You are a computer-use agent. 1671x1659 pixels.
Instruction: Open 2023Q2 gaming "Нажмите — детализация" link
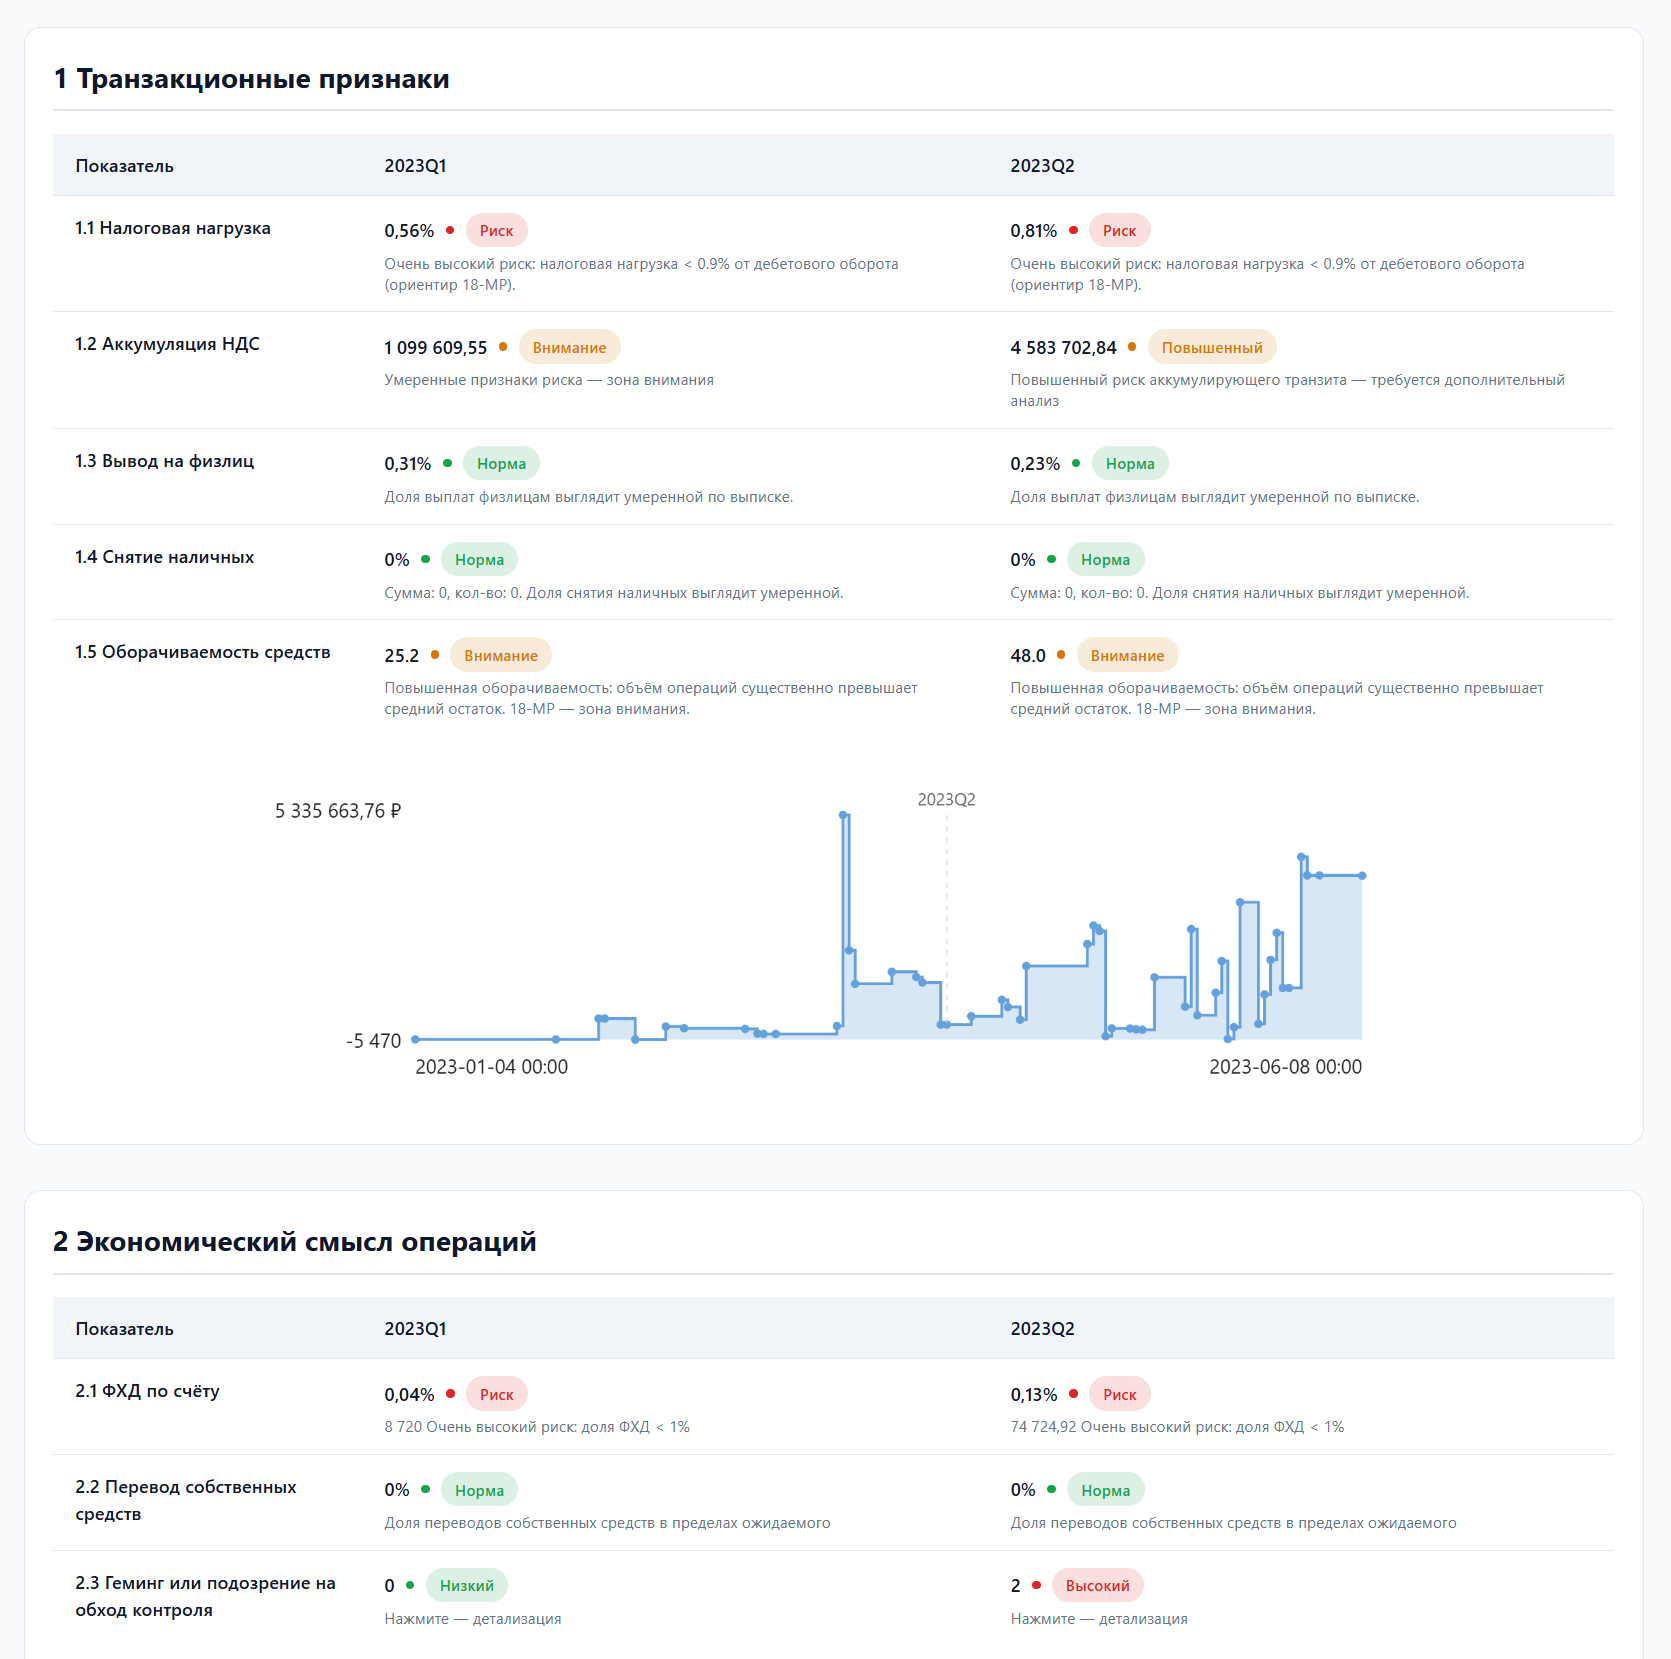click(1098, 1619)
